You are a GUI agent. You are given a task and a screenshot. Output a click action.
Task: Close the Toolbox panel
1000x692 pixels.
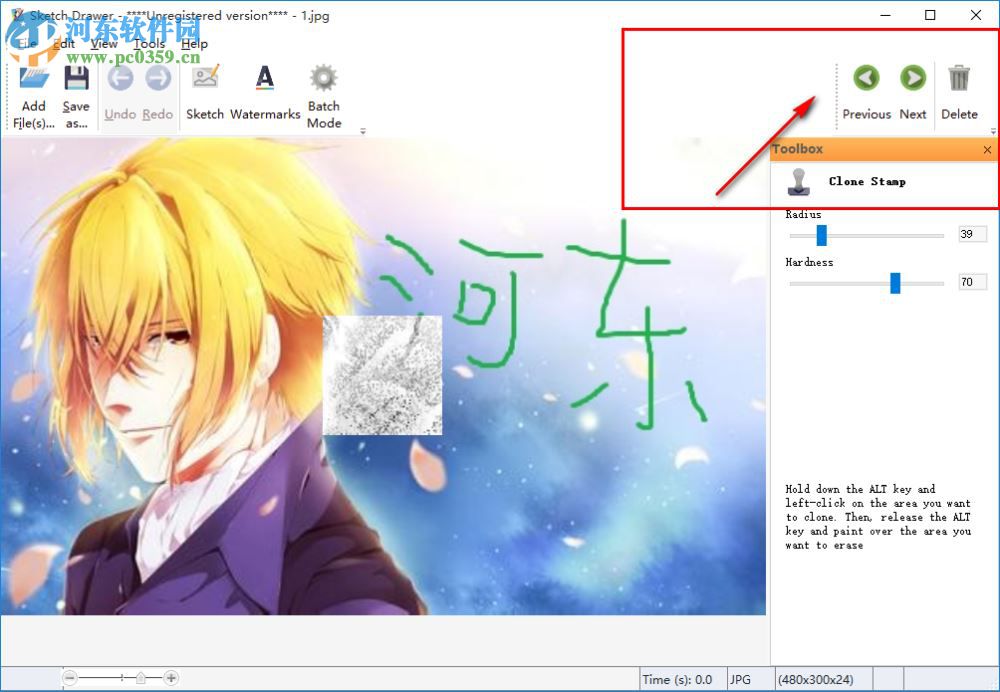(987, 149)
